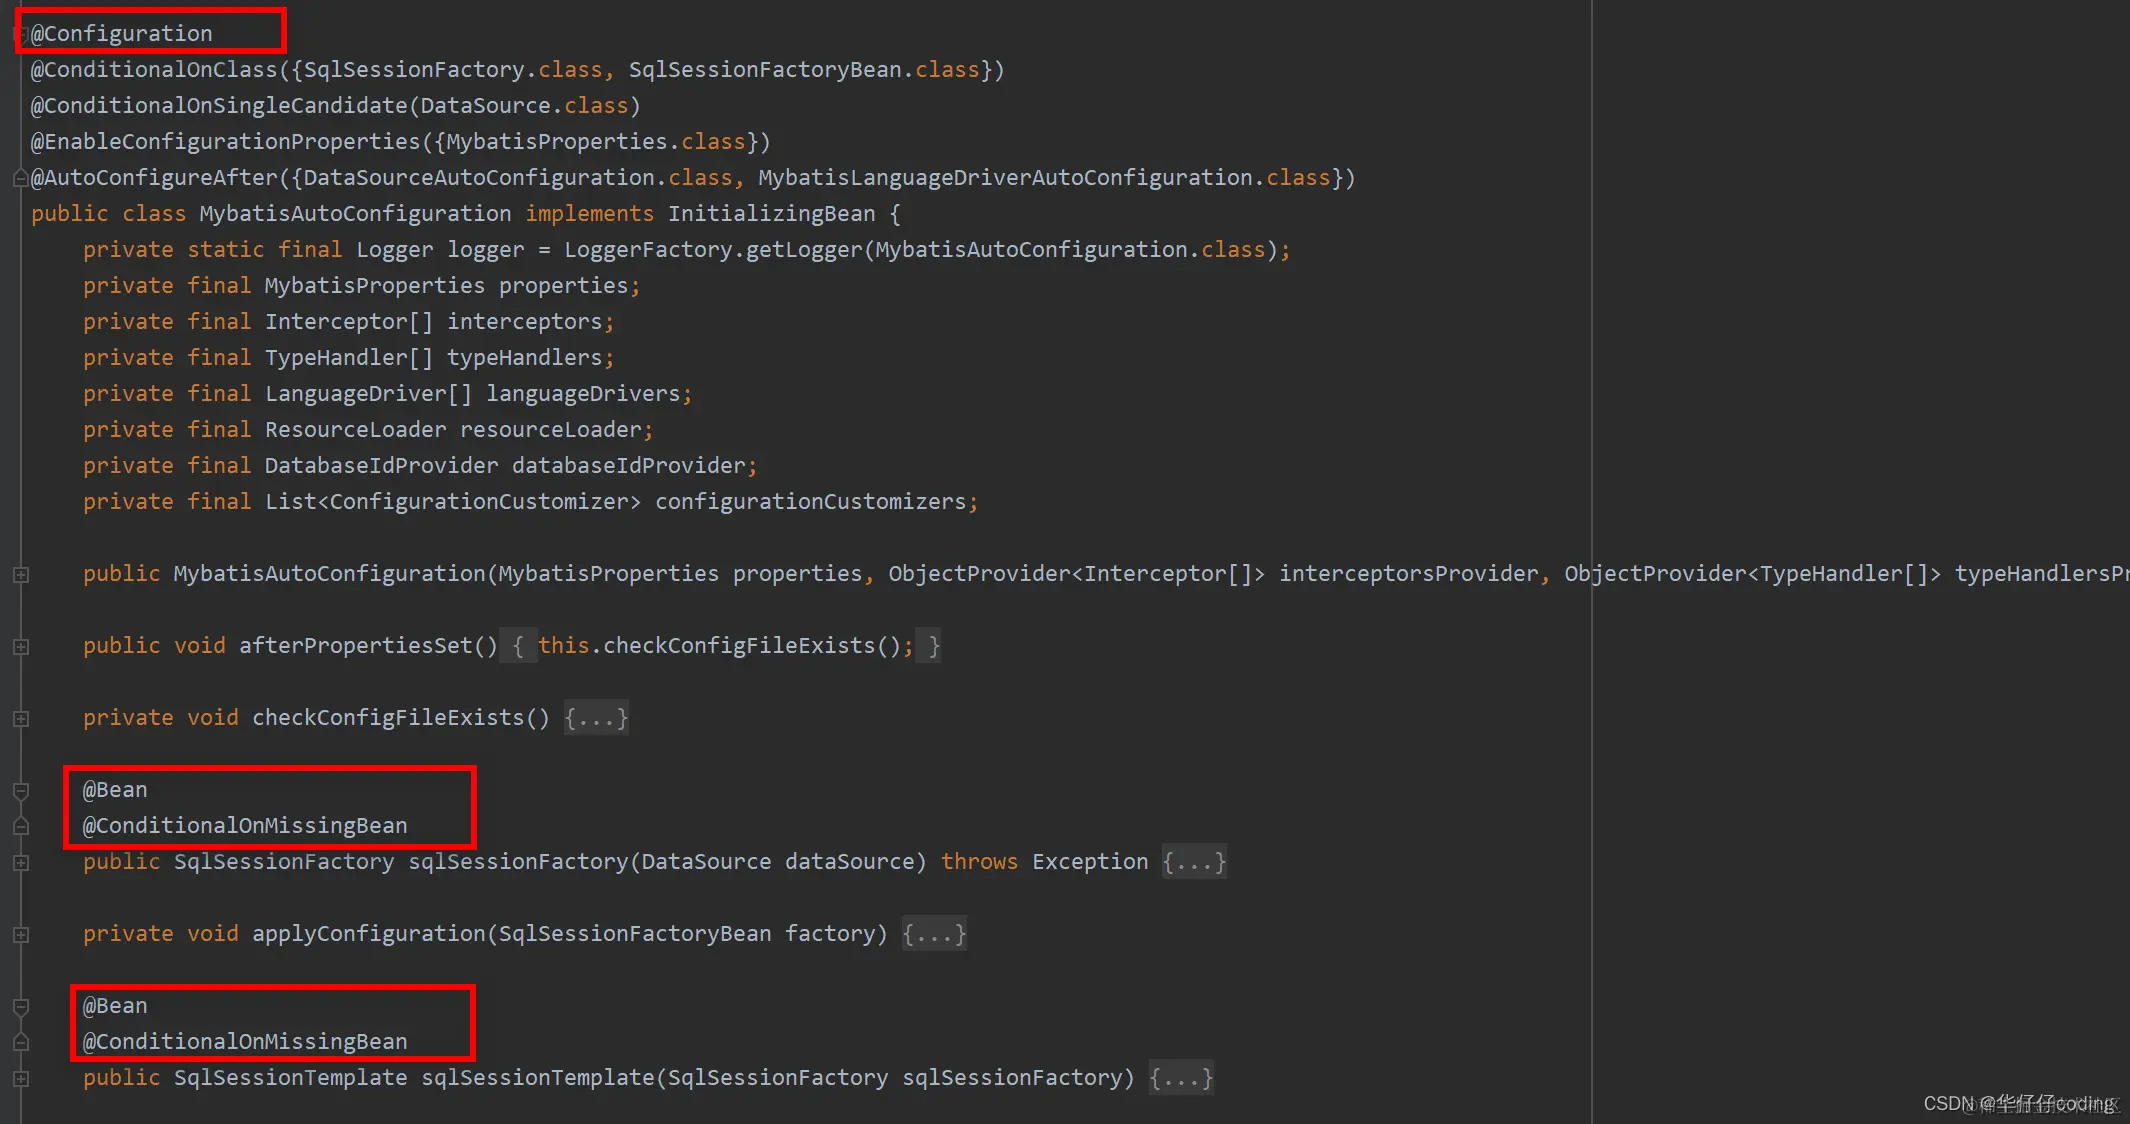Collapse the fold marker beside the second @Bean annotation

click(20, 1007)
